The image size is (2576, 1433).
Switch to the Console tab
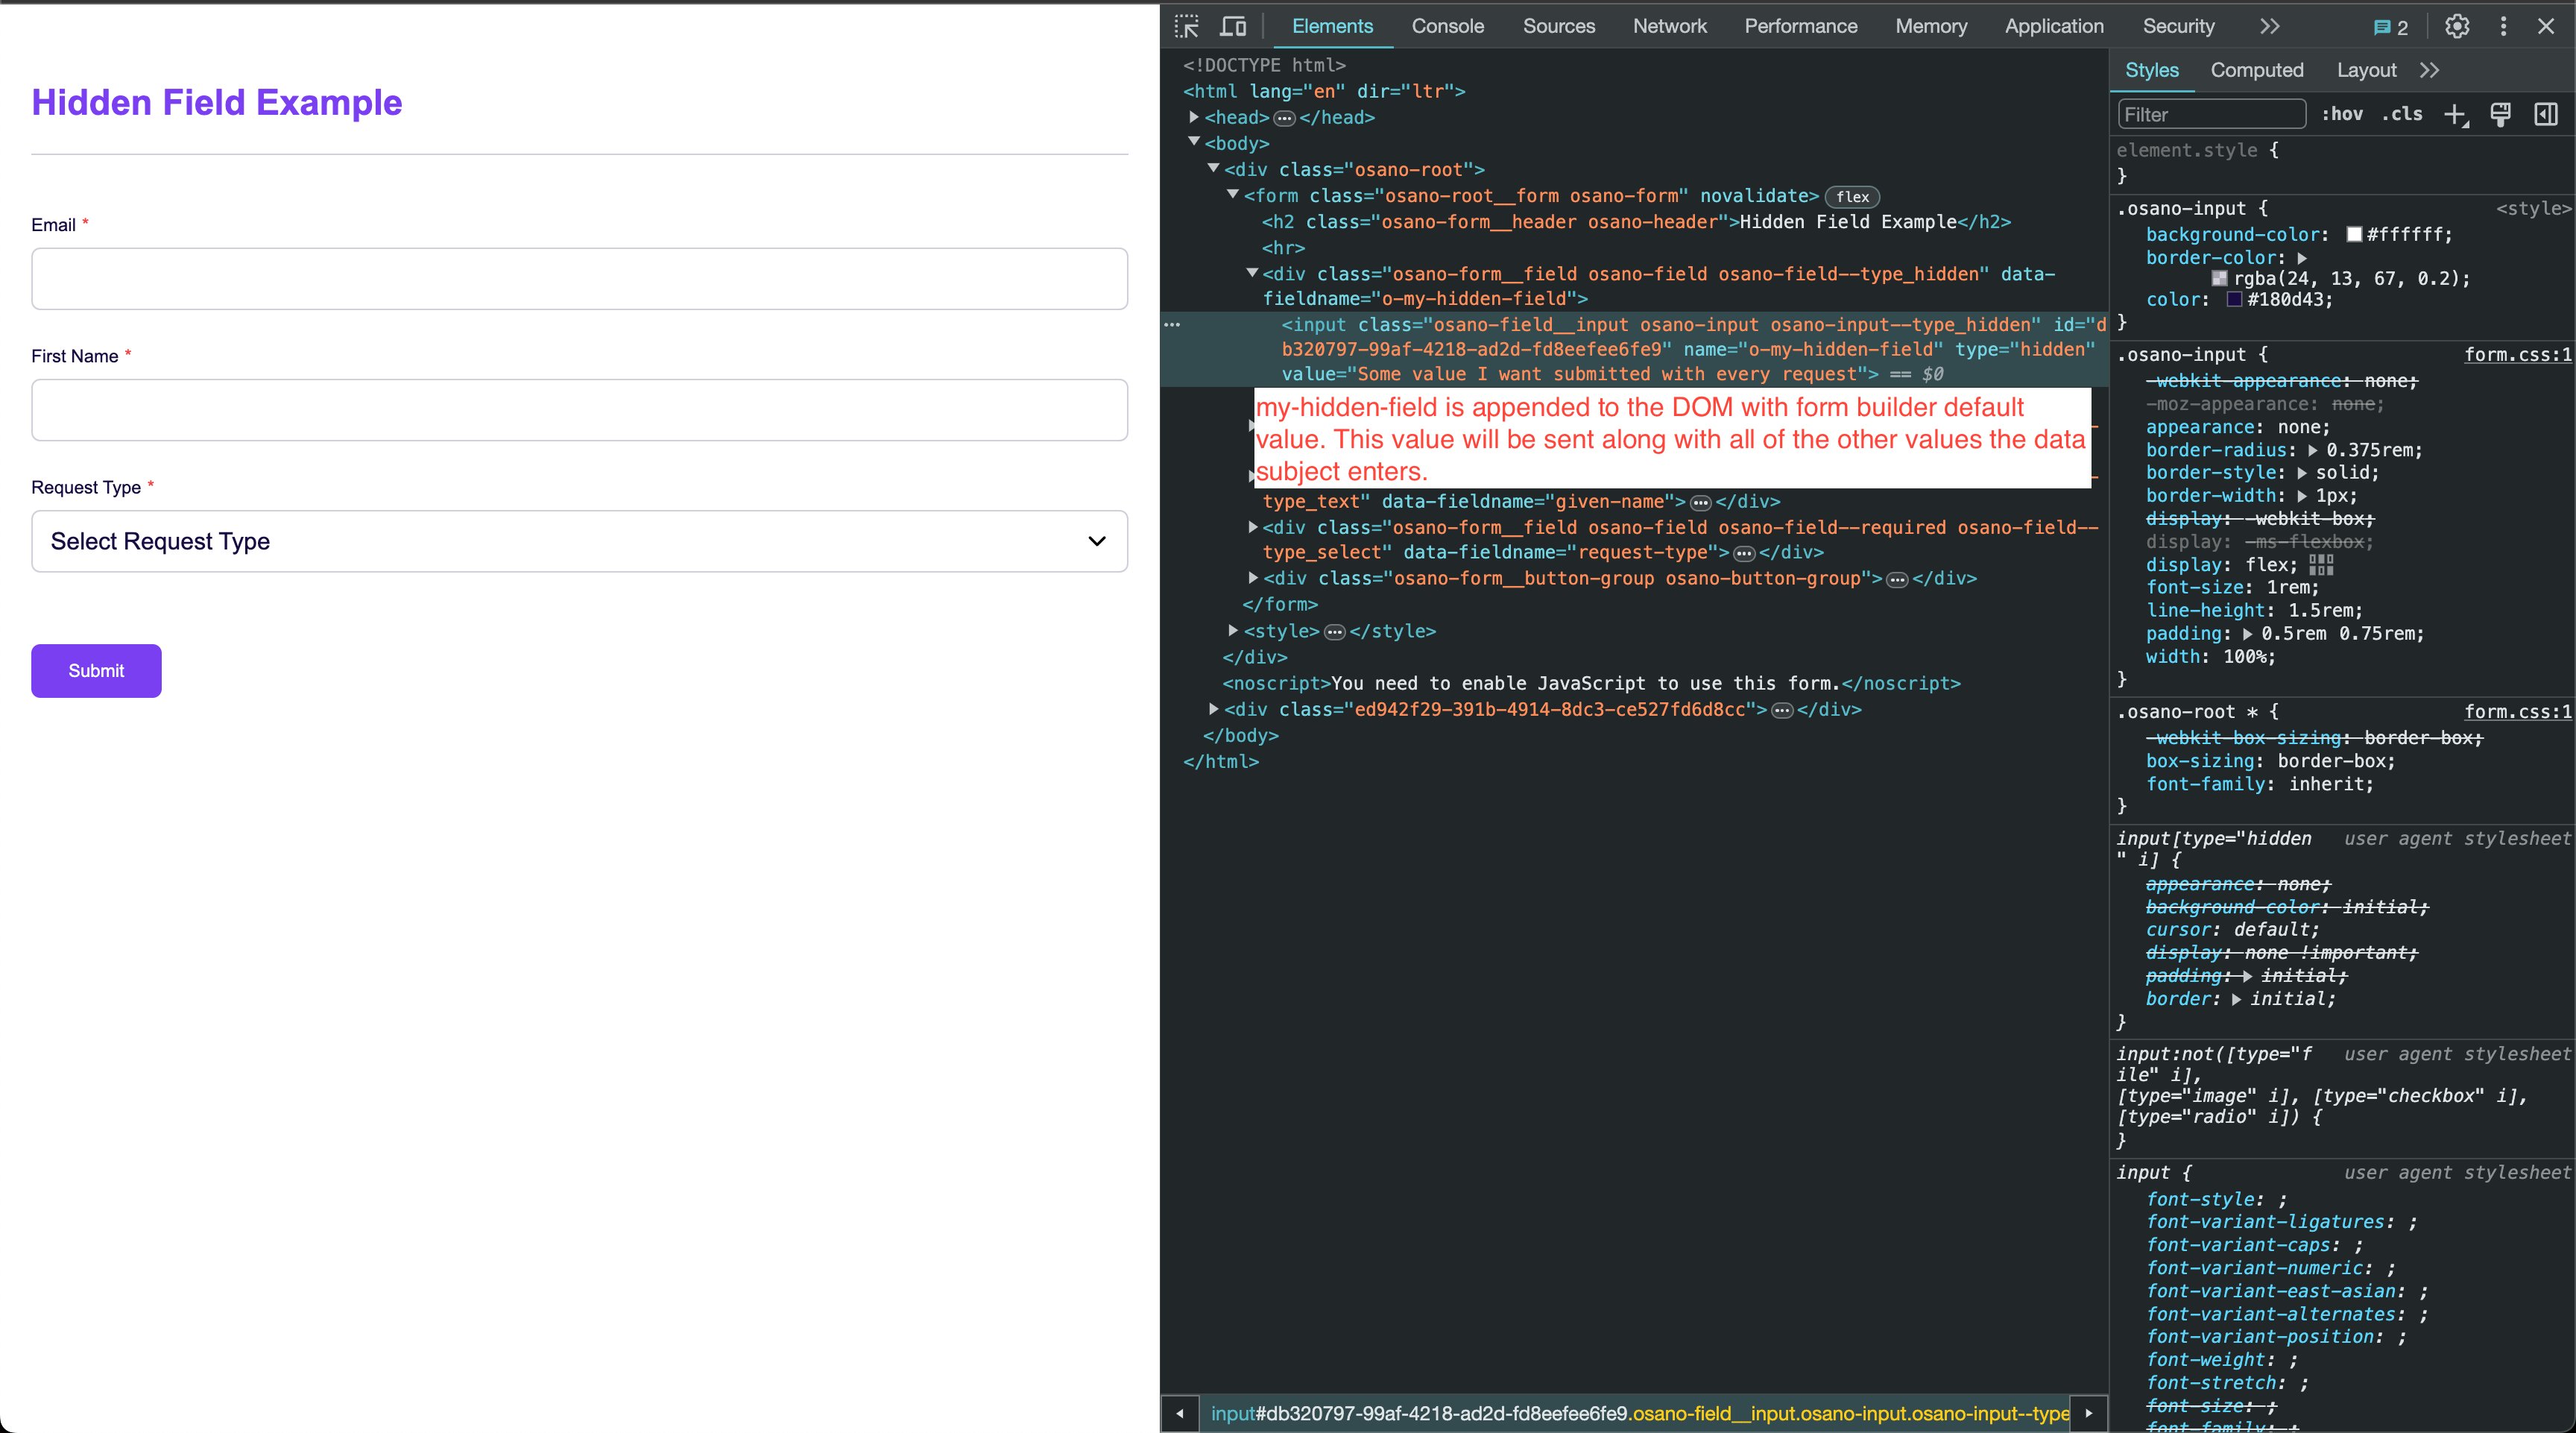[1447, 27]
